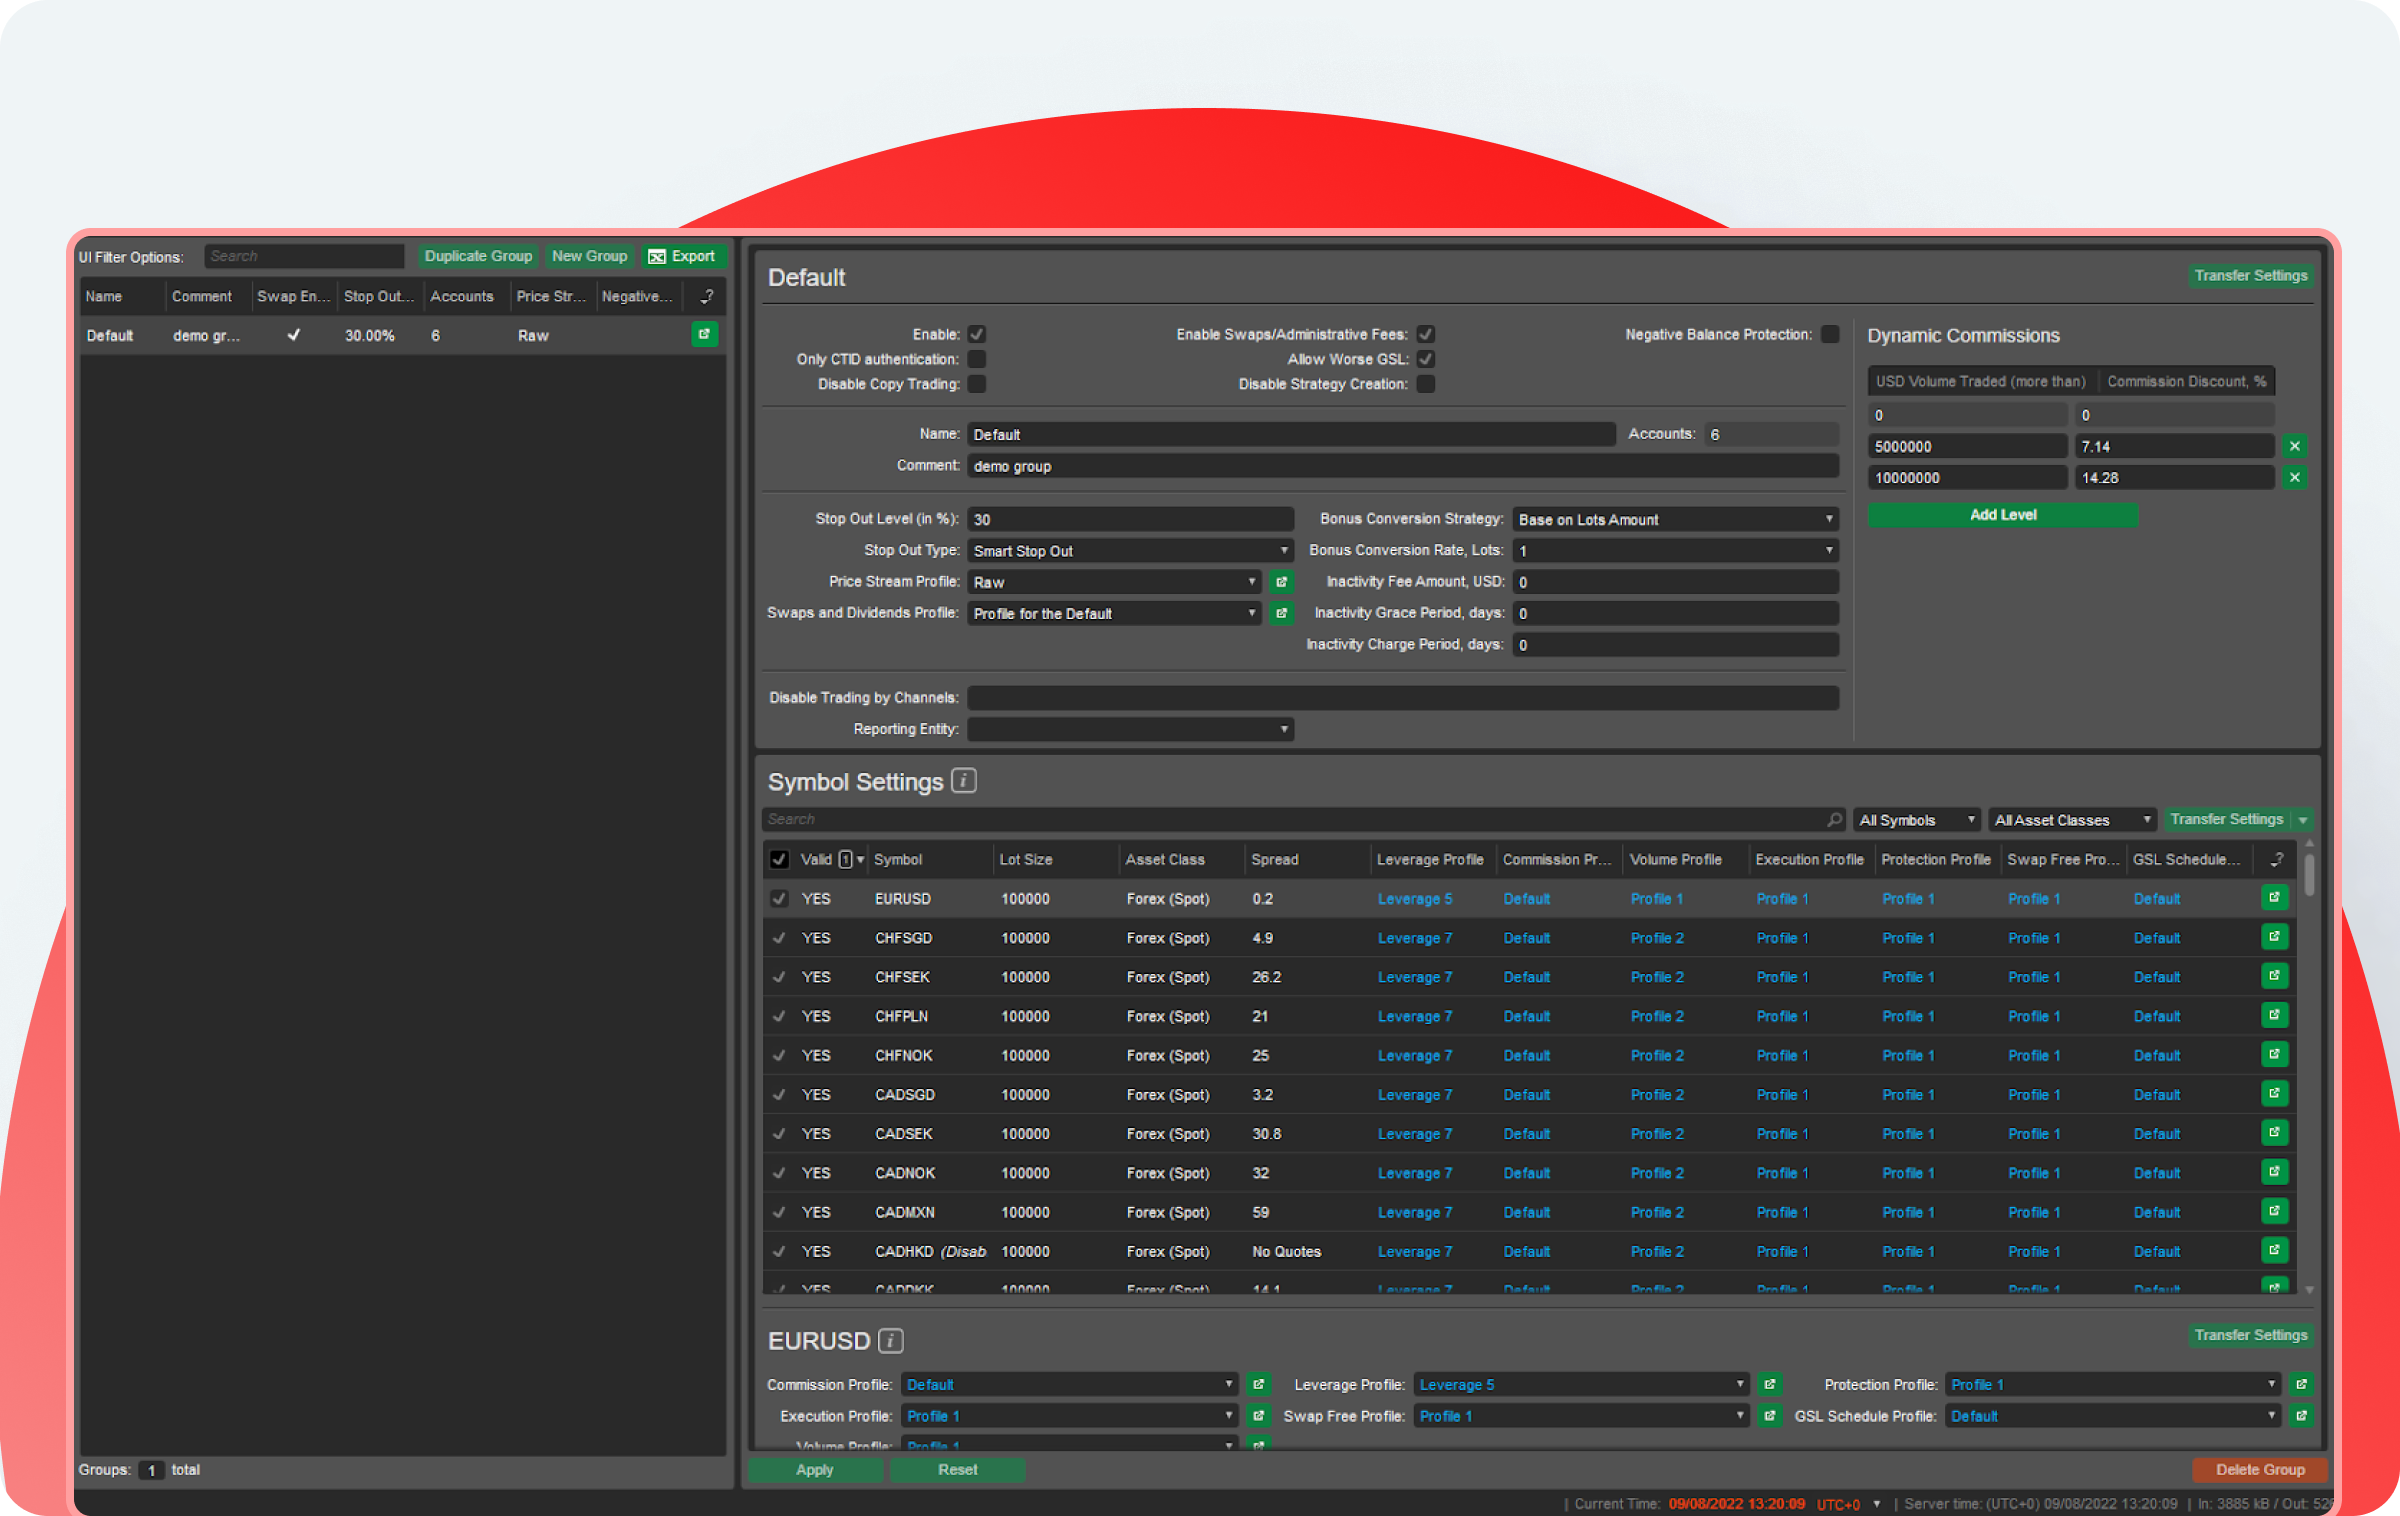
Task: Open EURUSD Commission Profile link icon
Action: pyautogui.click(x=1259, y=1385)
